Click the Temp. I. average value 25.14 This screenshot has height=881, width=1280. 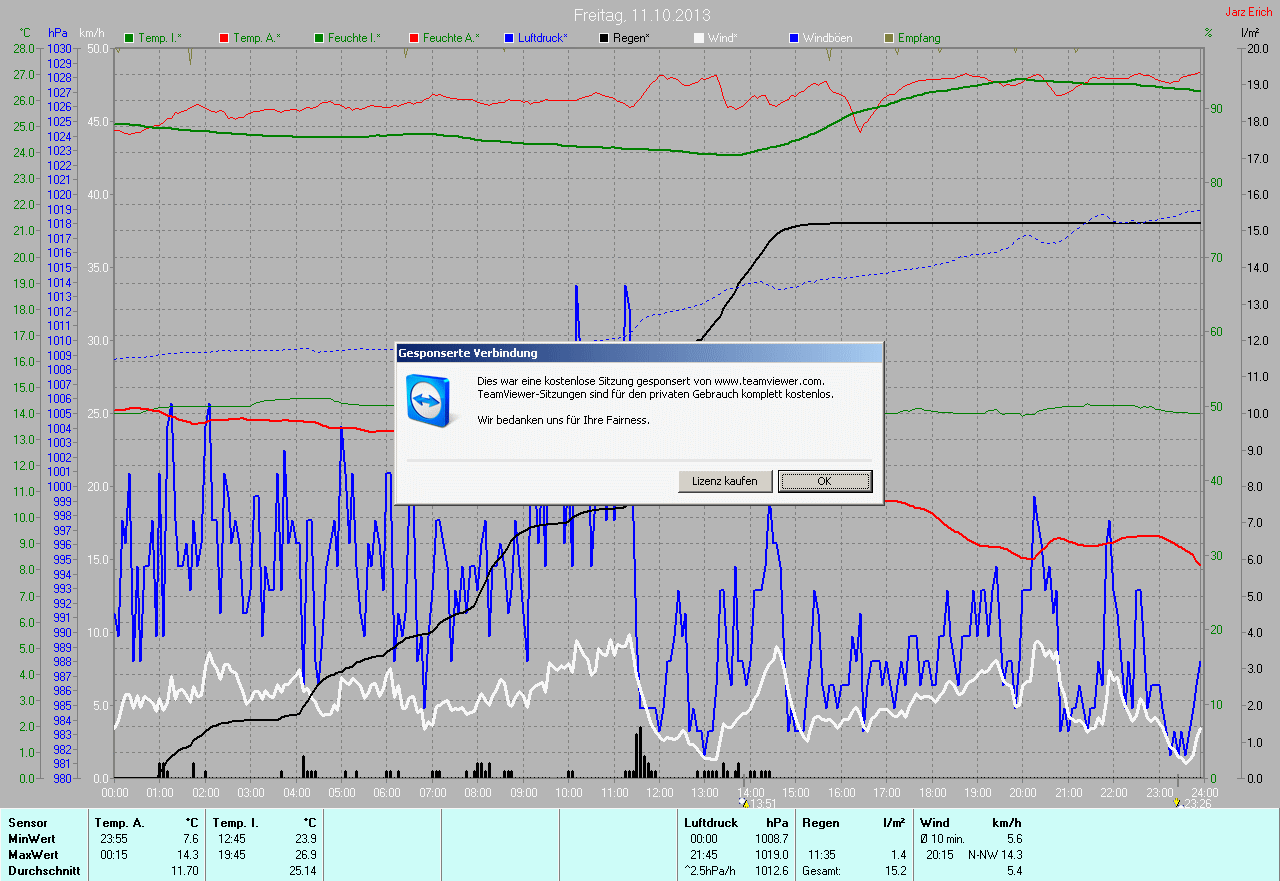tap(302, 871)
